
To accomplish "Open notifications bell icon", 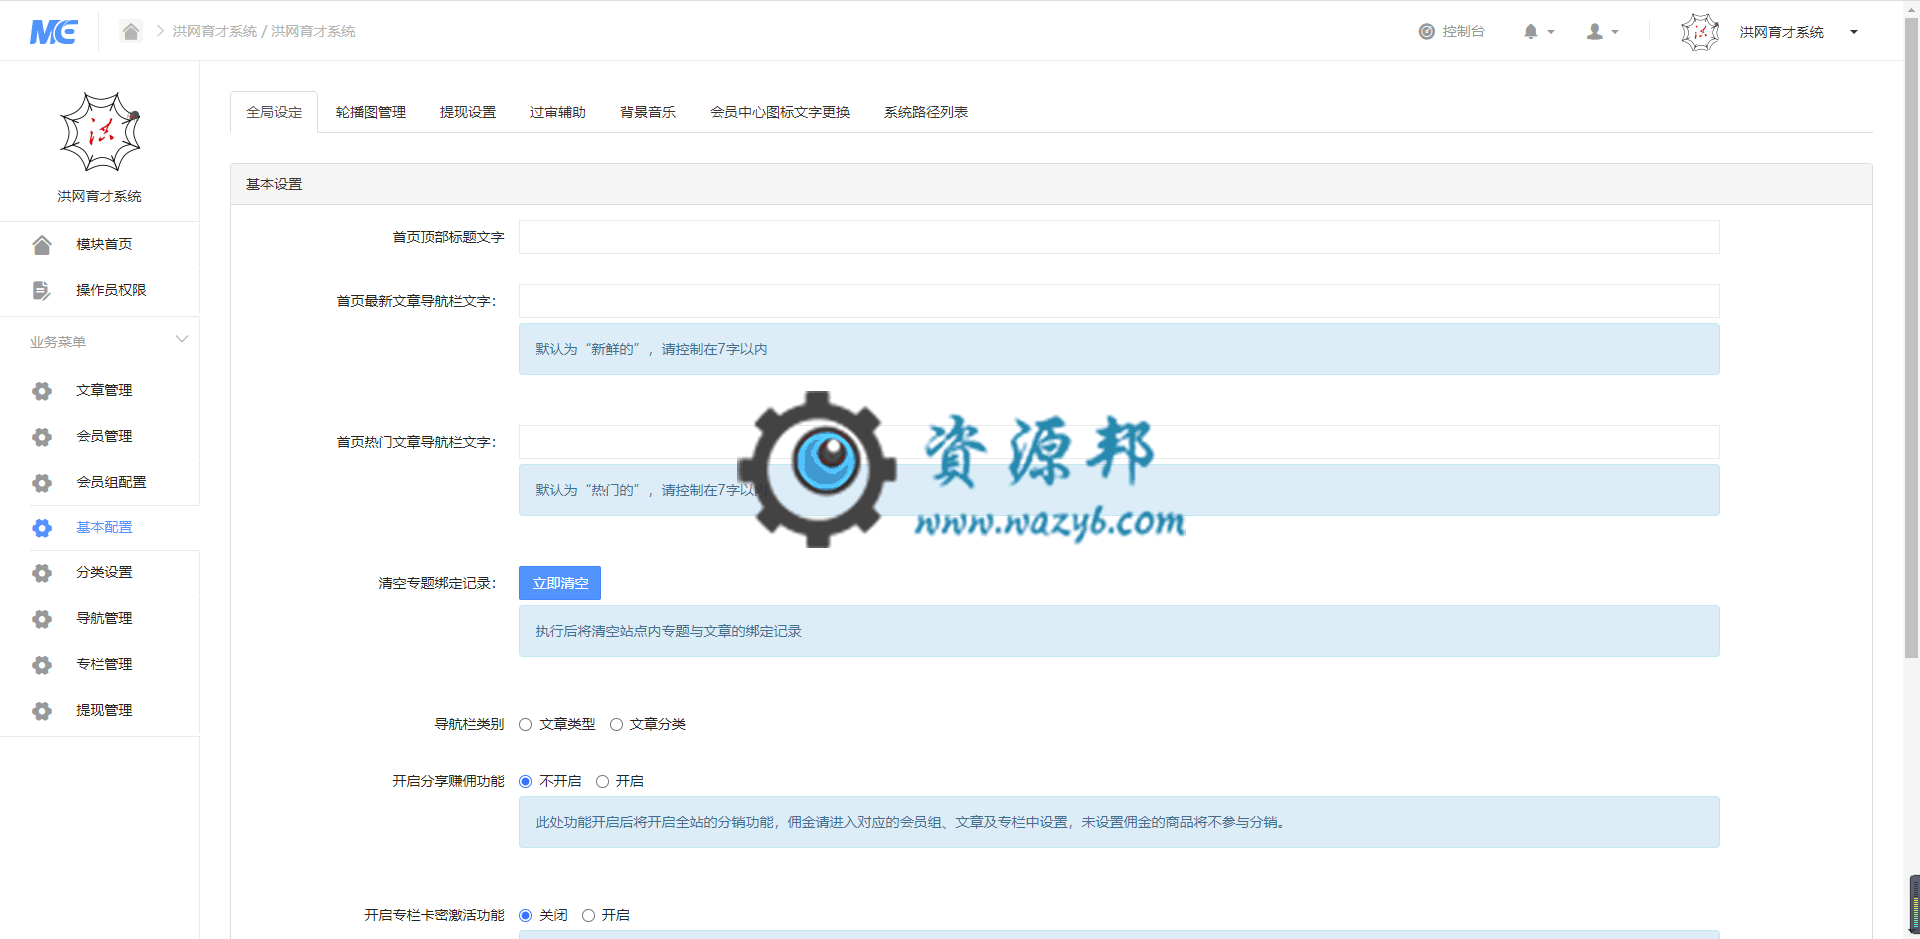I will coord(1531,32).
